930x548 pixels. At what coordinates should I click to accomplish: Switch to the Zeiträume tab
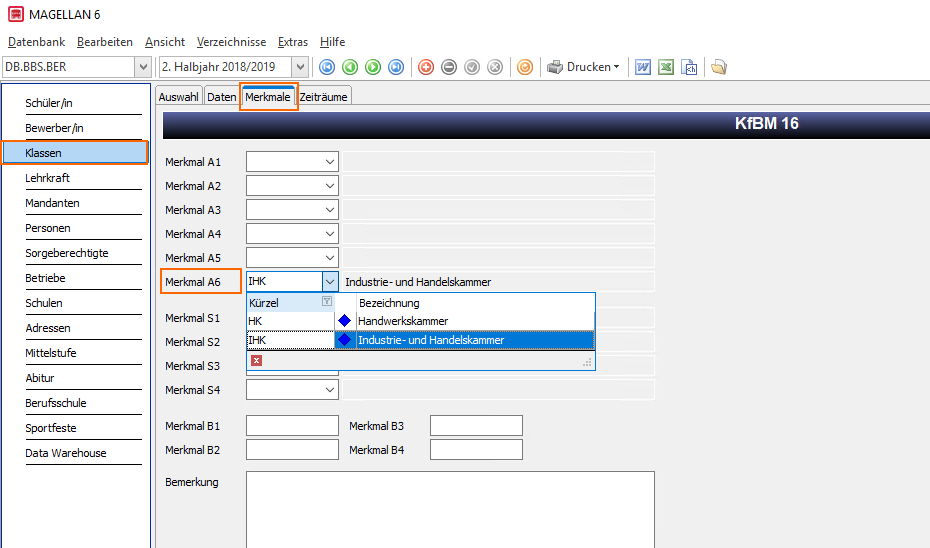[x=323, y=97]
